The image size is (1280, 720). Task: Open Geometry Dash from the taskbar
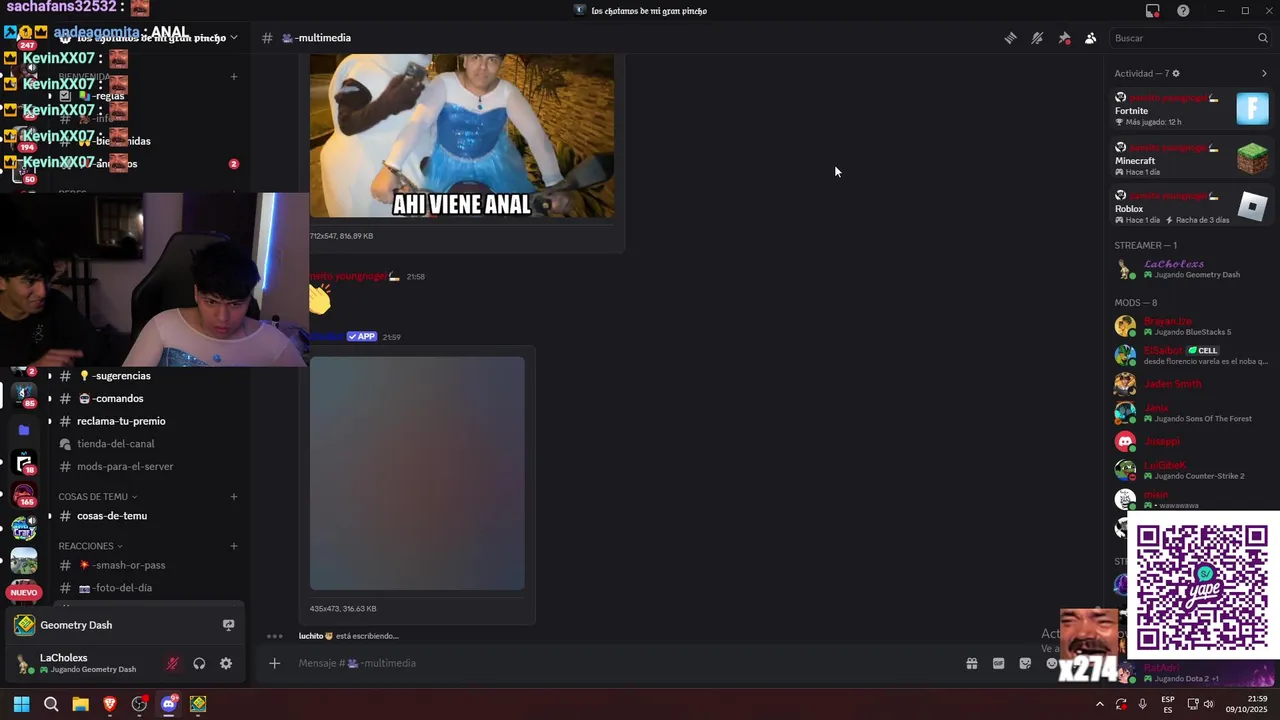point(198,704)
